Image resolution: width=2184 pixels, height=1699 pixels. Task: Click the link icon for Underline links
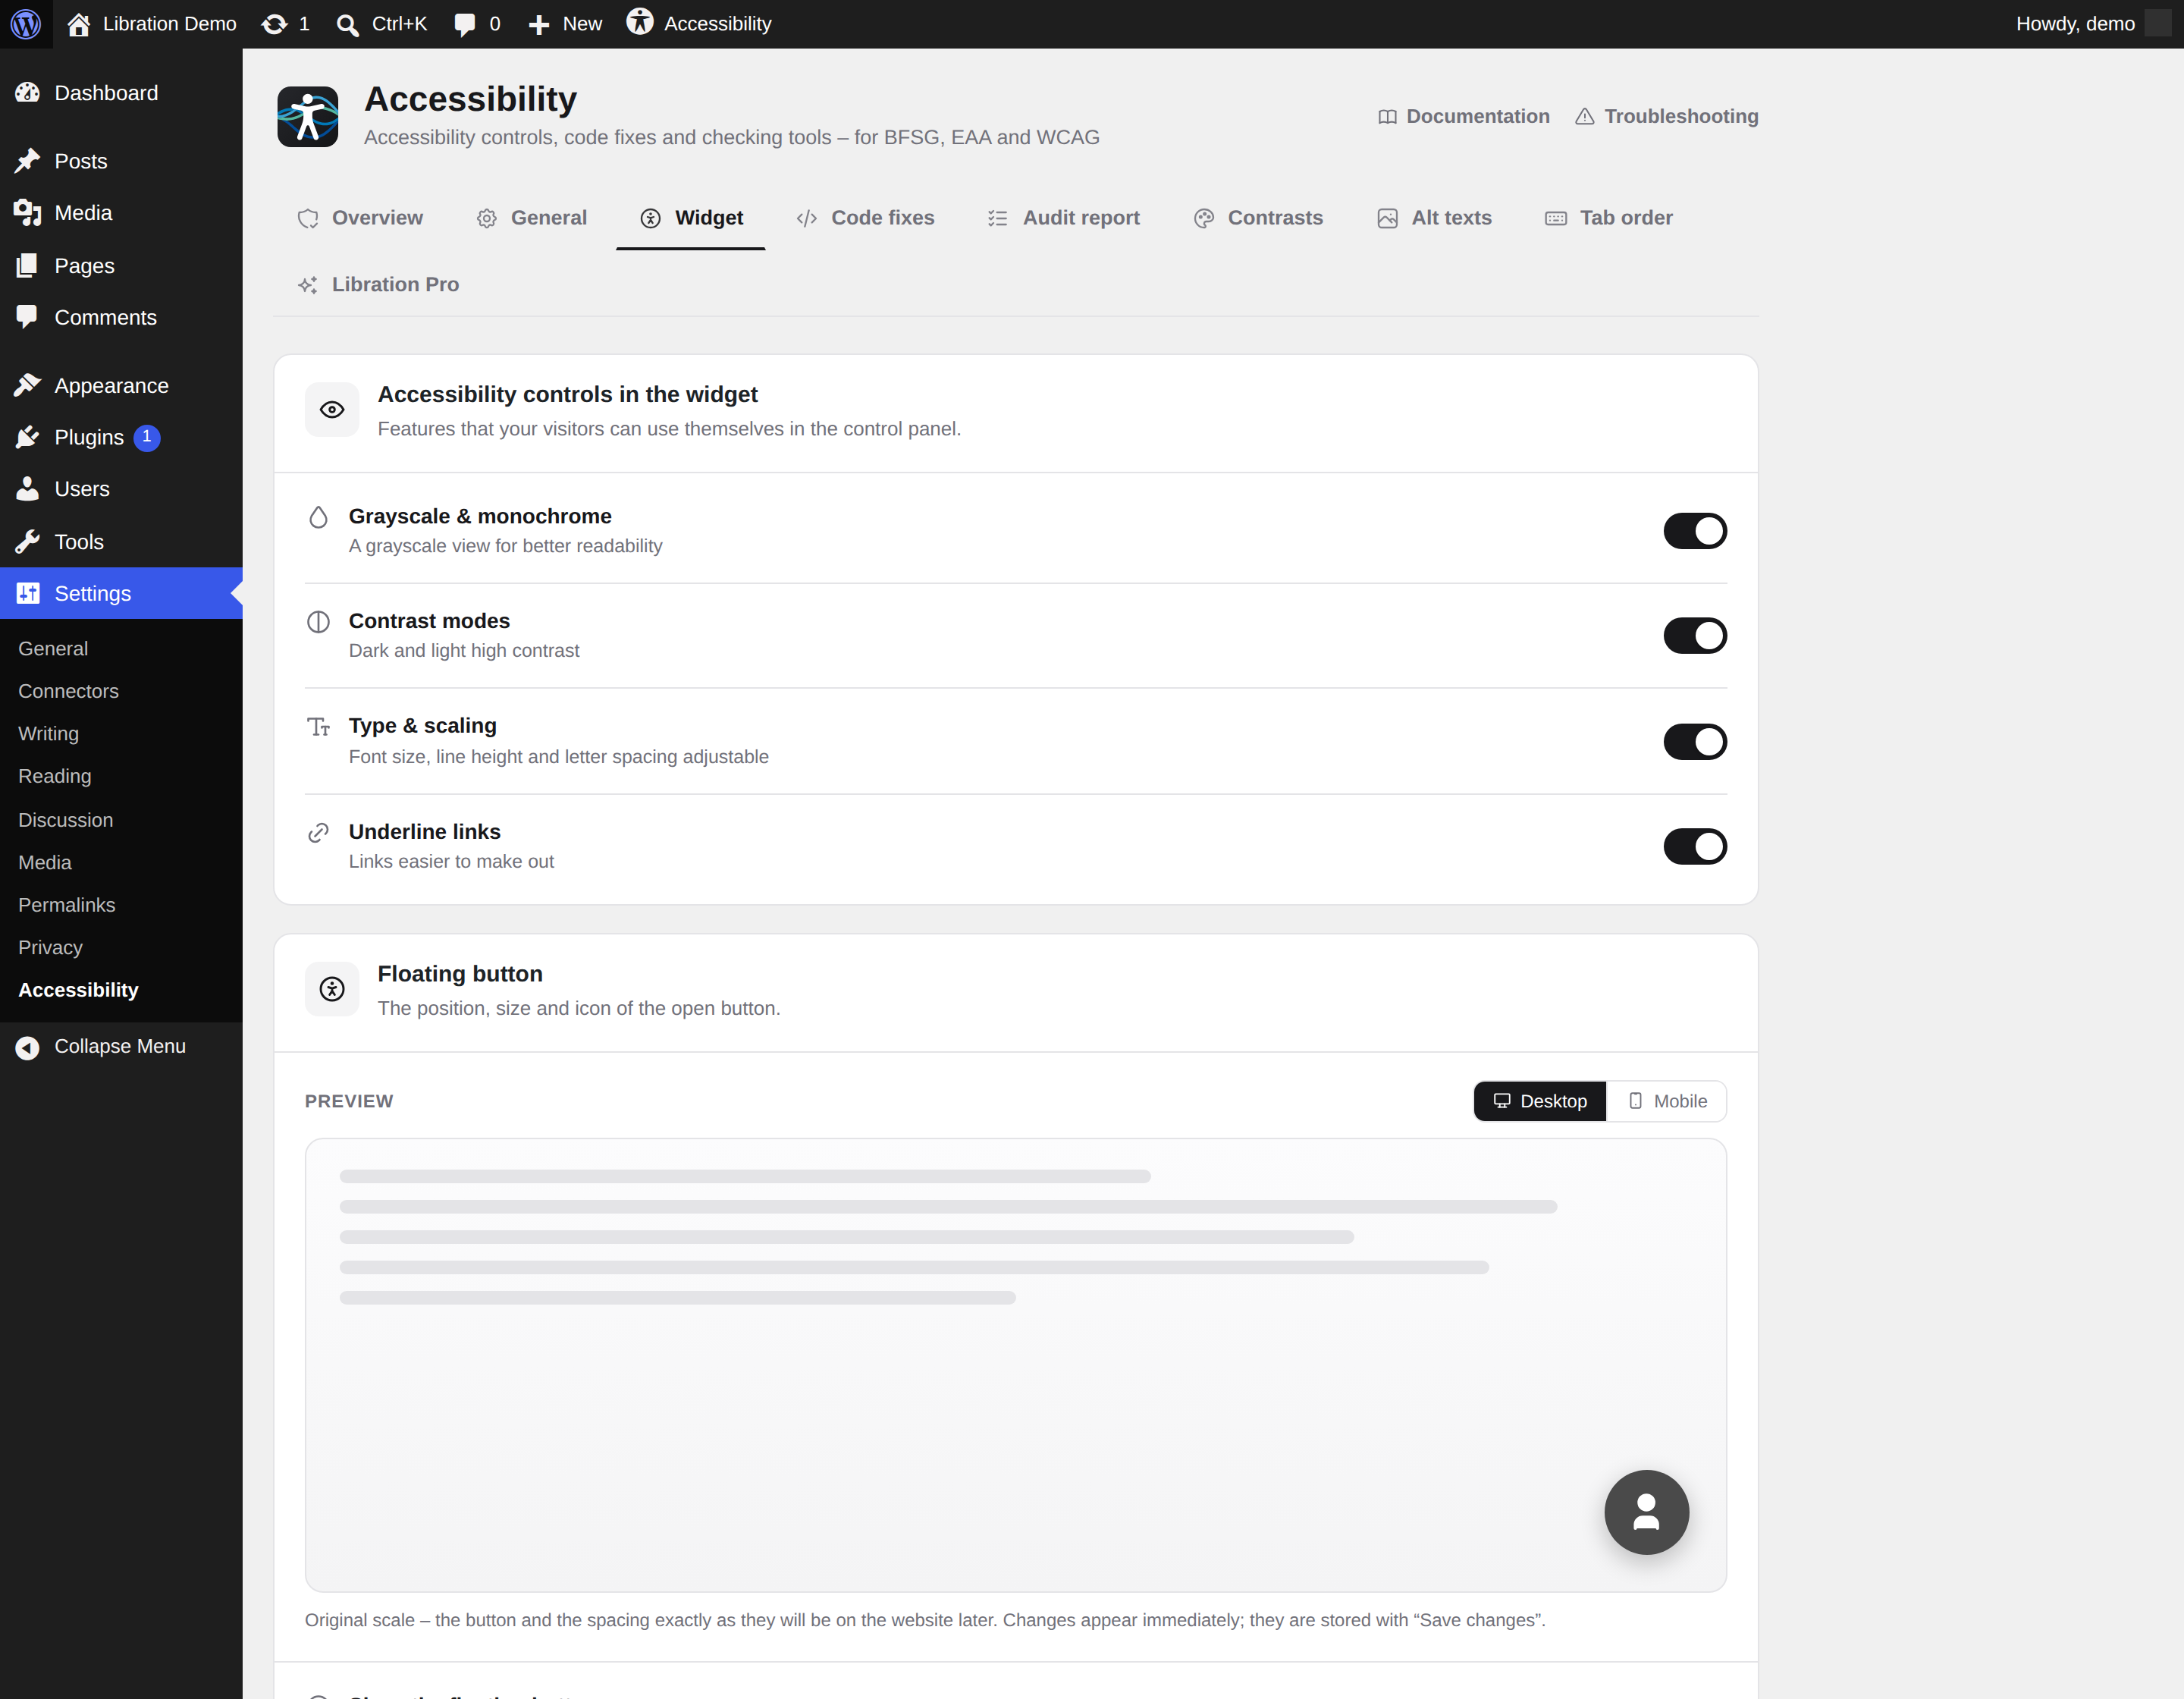[318, 833]
